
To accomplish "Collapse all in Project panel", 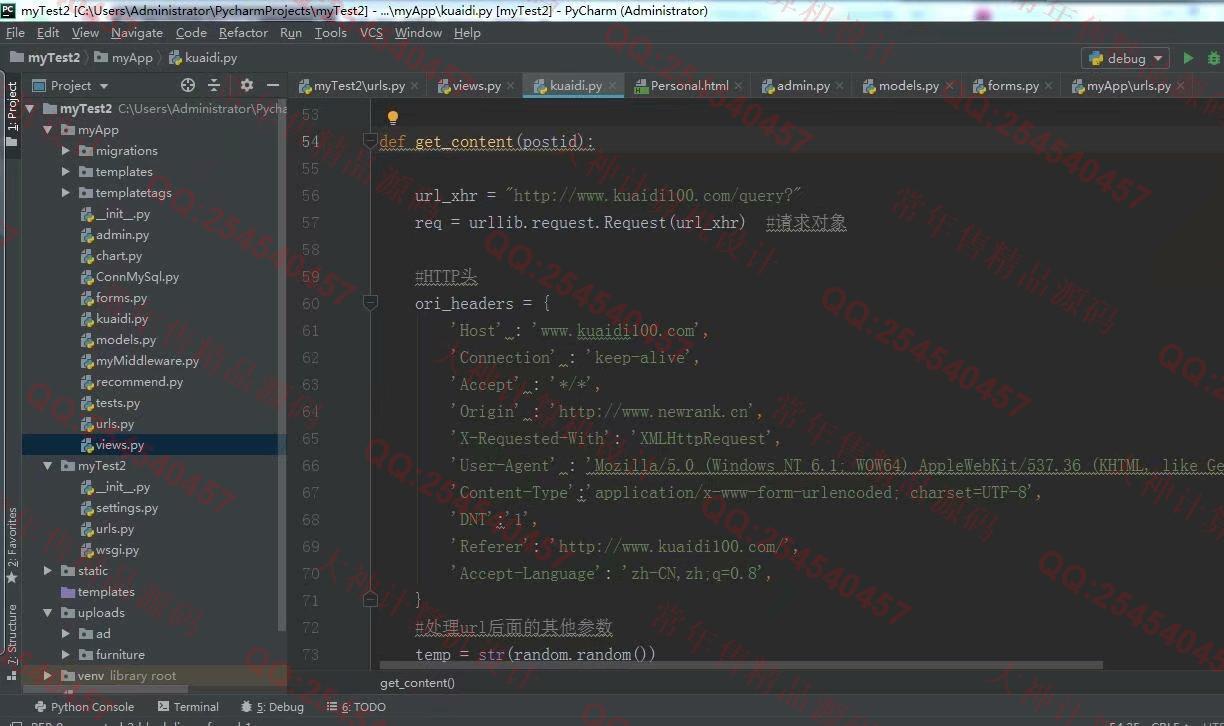I will click(x=215, y=85).
